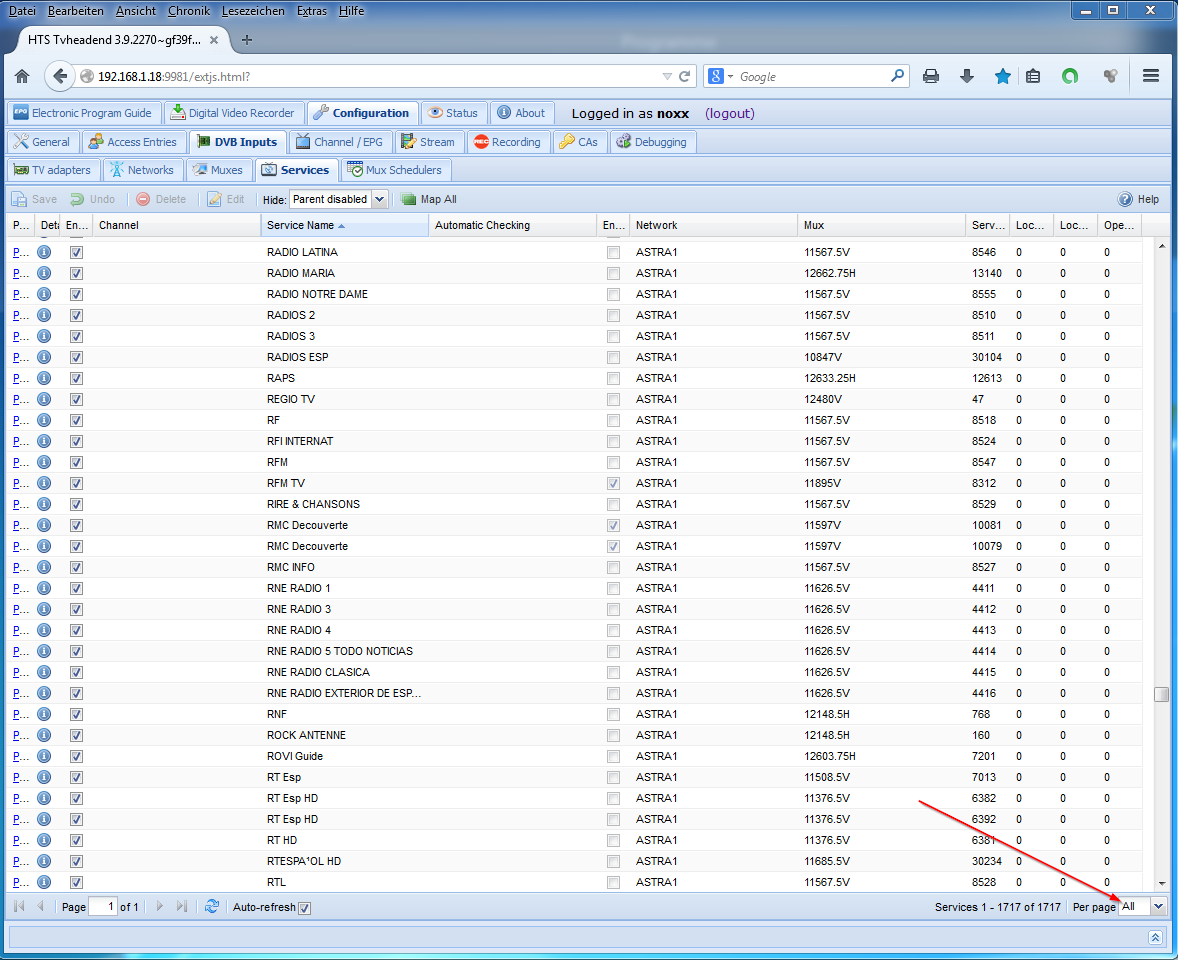Click the Delete button in the grid toolbar
Viewport: 1178px width, 960px height.
pos(161,199)
